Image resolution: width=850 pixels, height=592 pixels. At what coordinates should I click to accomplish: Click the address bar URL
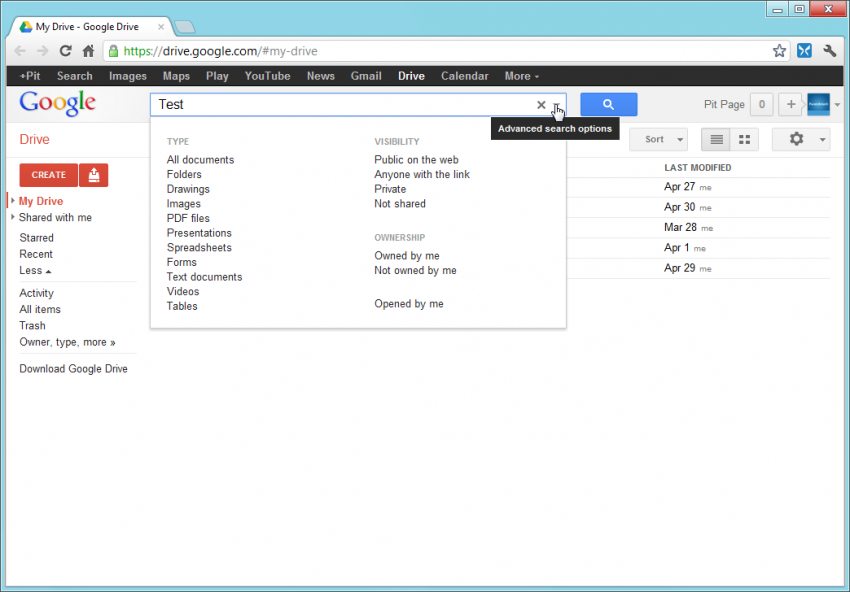[x=220, y=51]
